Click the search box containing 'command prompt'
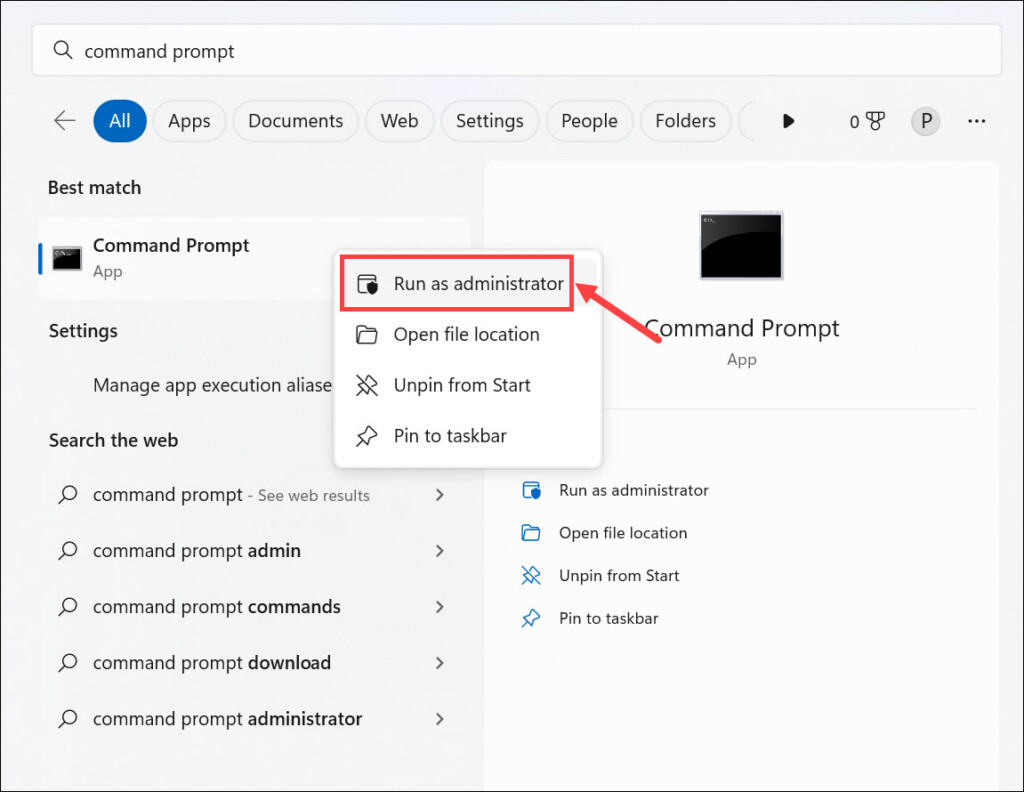Image resolution: width=1024 pixels, height=792 pixels. pos(516,51)
